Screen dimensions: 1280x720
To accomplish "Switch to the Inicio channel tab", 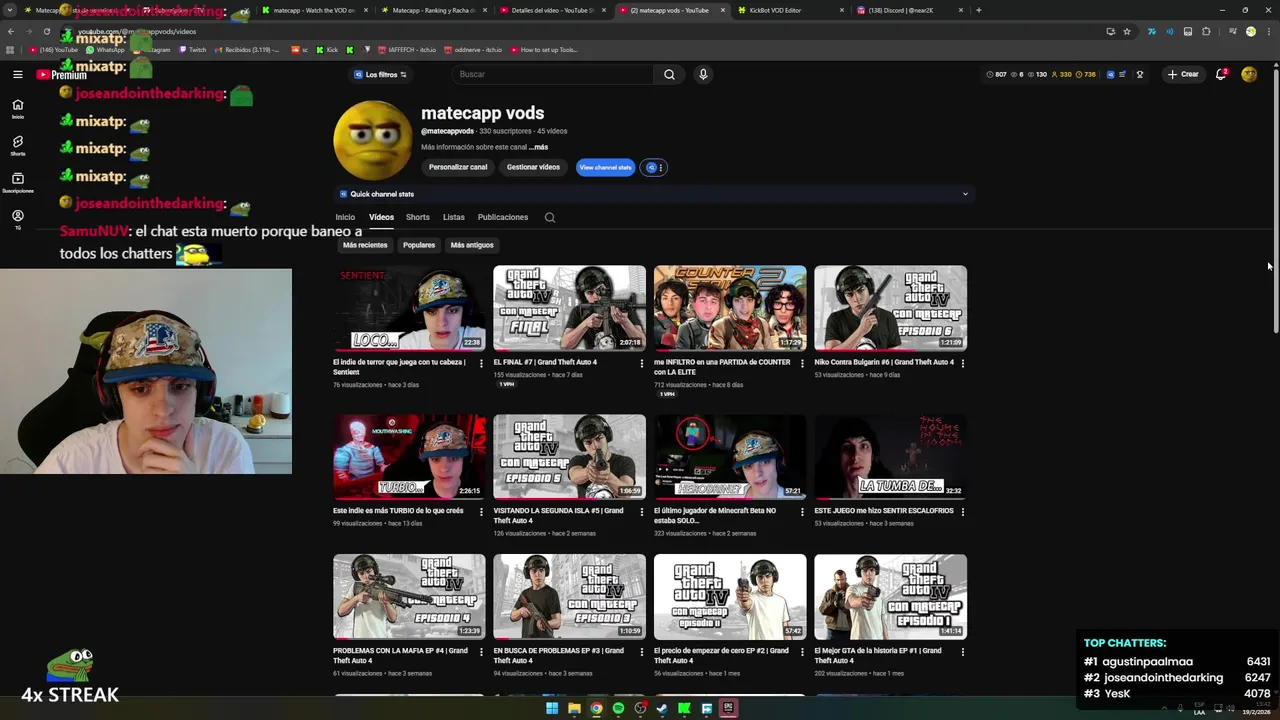I will (x=345, y=217).
